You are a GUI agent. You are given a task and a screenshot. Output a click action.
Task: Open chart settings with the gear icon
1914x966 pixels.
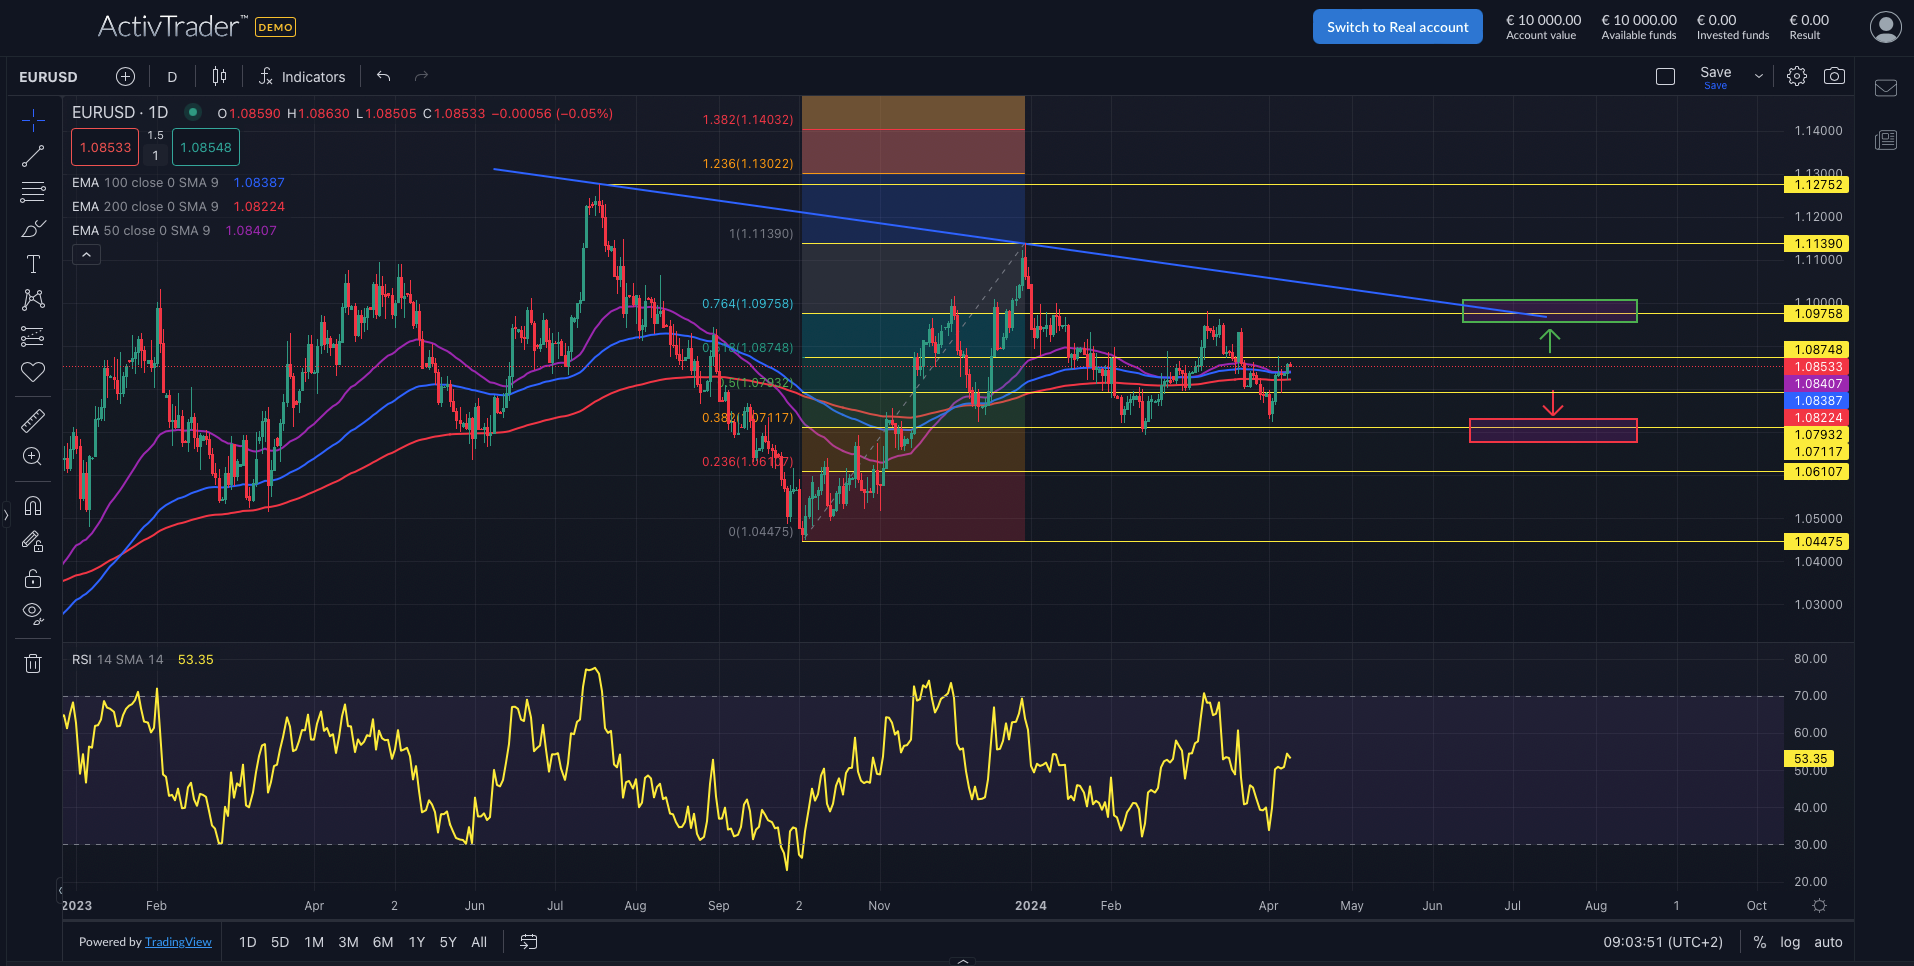(x=1796, y=75)
